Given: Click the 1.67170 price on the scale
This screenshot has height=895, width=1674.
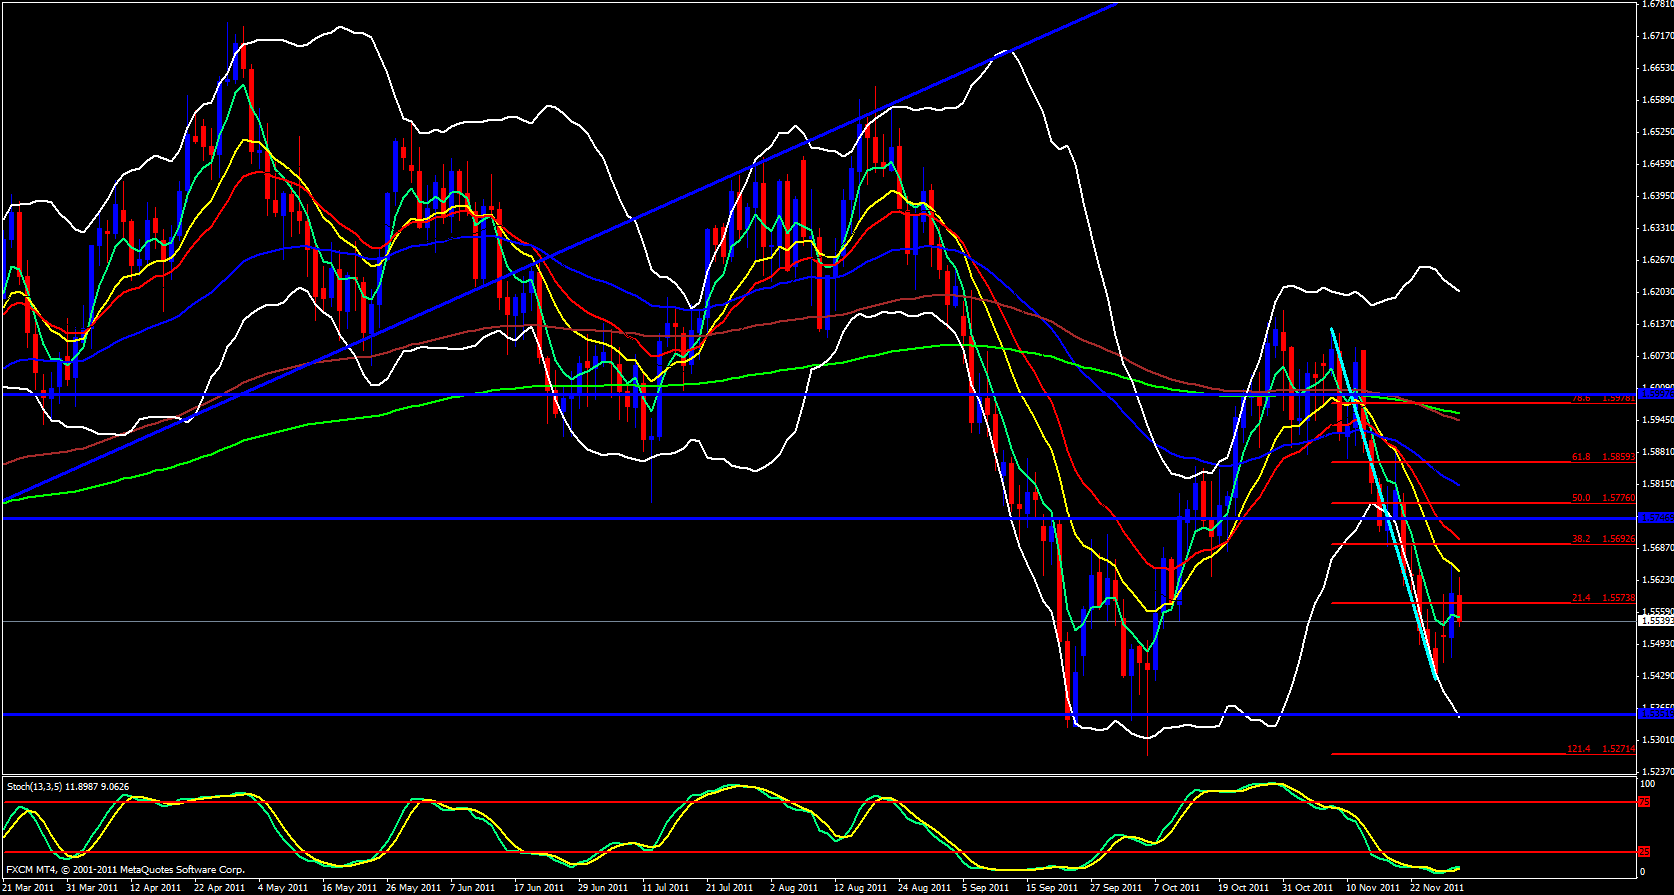Looking at the screenshot, I should pyautogui.click(x=1657, y=36).
